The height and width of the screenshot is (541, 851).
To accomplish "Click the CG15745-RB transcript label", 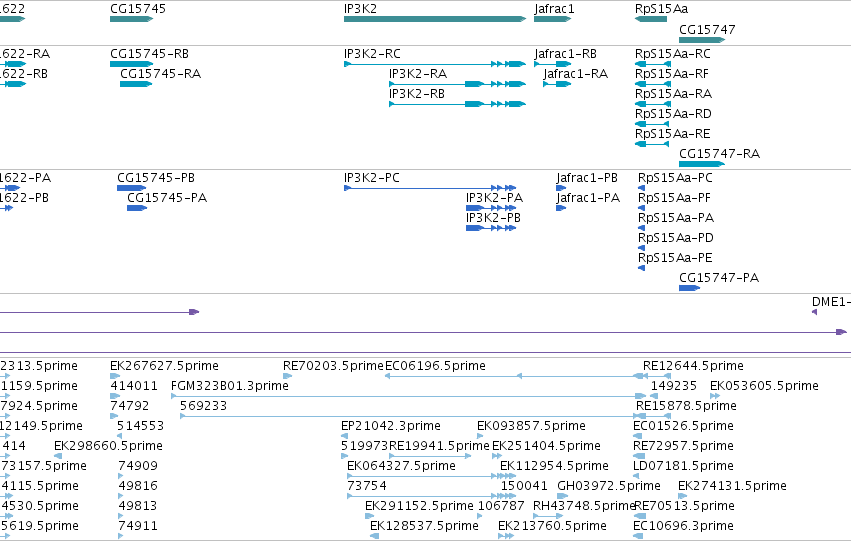I will (x=149, y=54).
